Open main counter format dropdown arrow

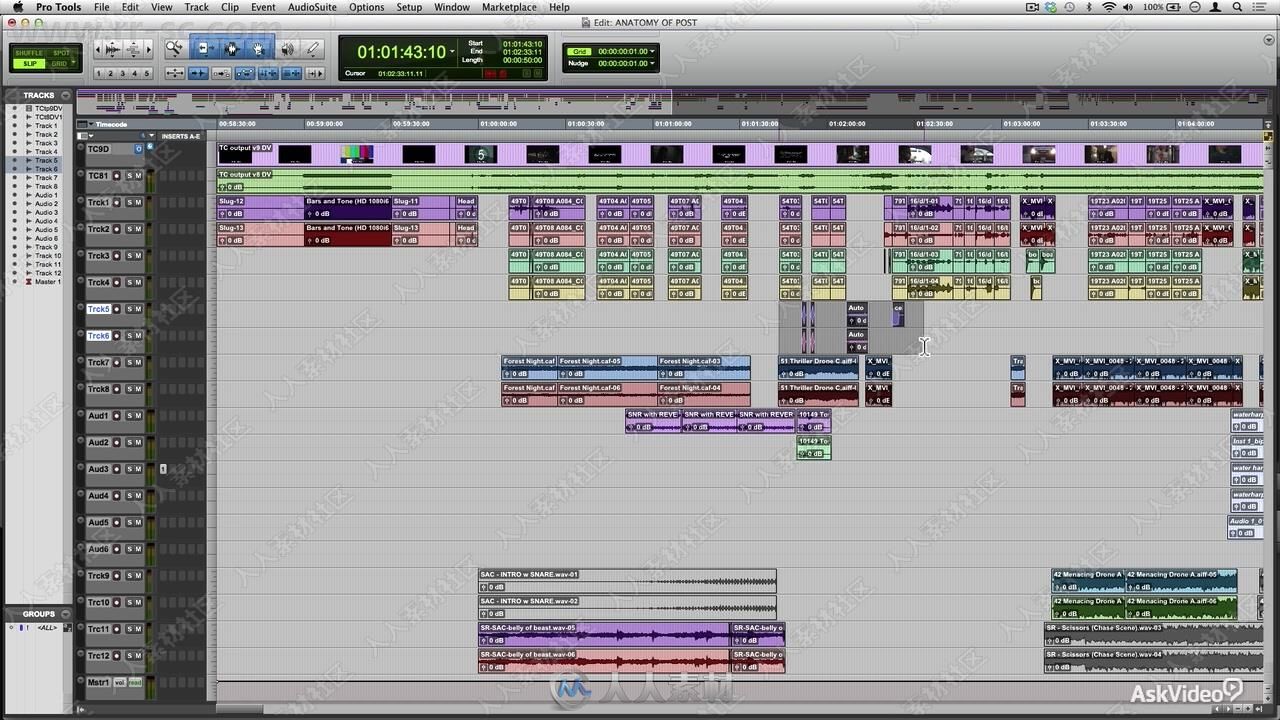(x=452, y=52)
